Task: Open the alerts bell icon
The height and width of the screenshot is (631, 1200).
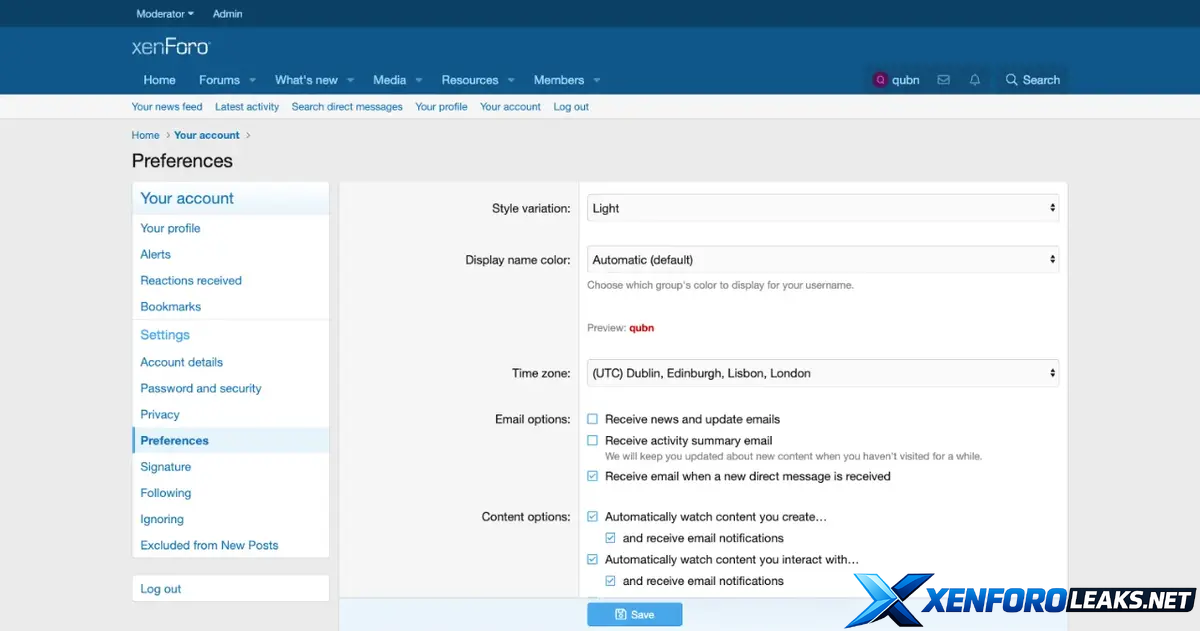Action: (x=975, y=80)
